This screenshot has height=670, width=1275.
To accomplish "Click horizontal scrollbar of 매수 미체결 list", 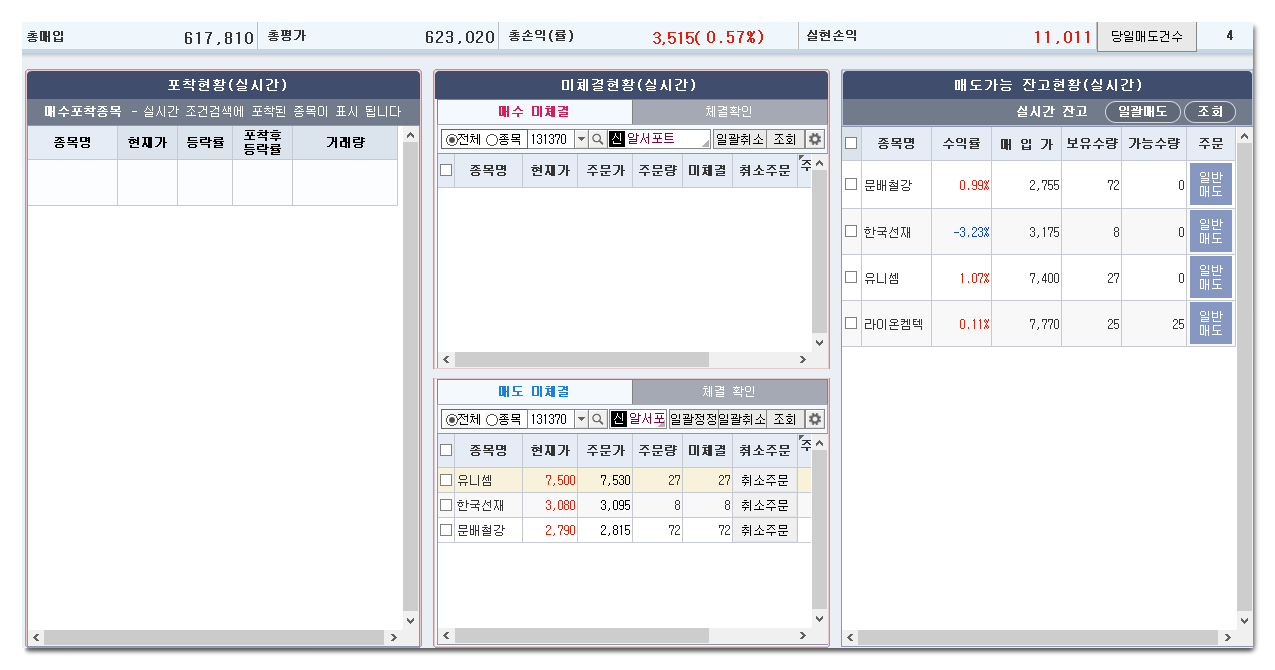I will (x=581, y=359).
